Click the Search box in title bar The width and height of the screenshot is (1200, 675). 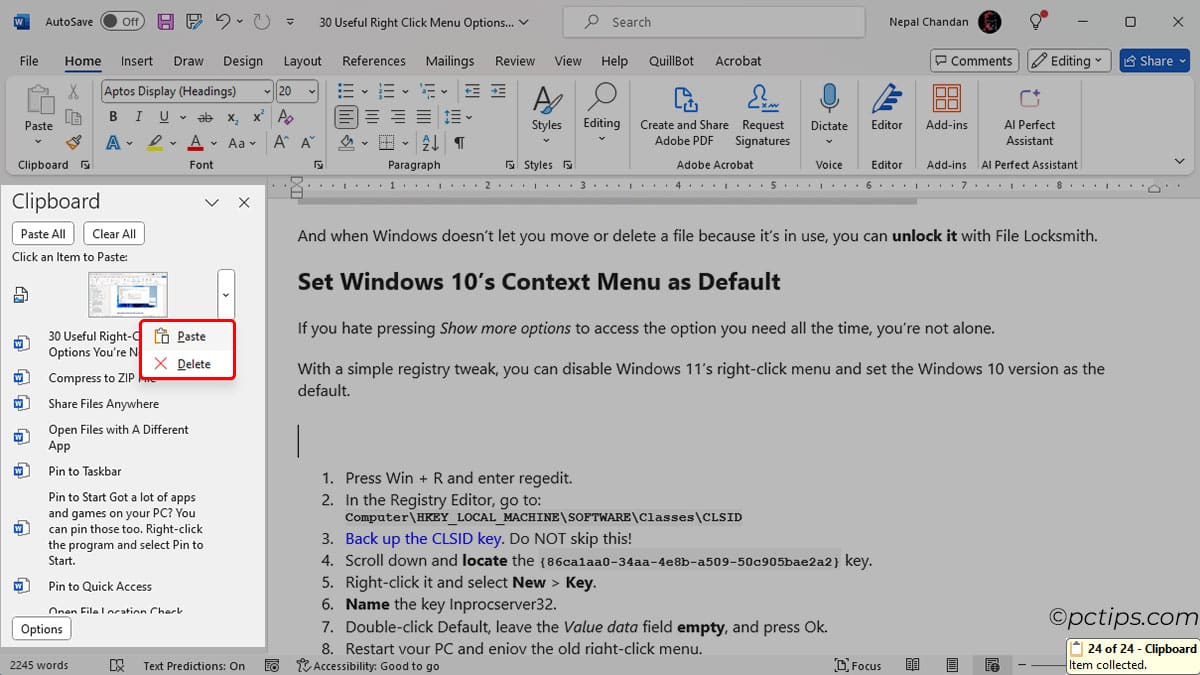click(x=714, y=22)
